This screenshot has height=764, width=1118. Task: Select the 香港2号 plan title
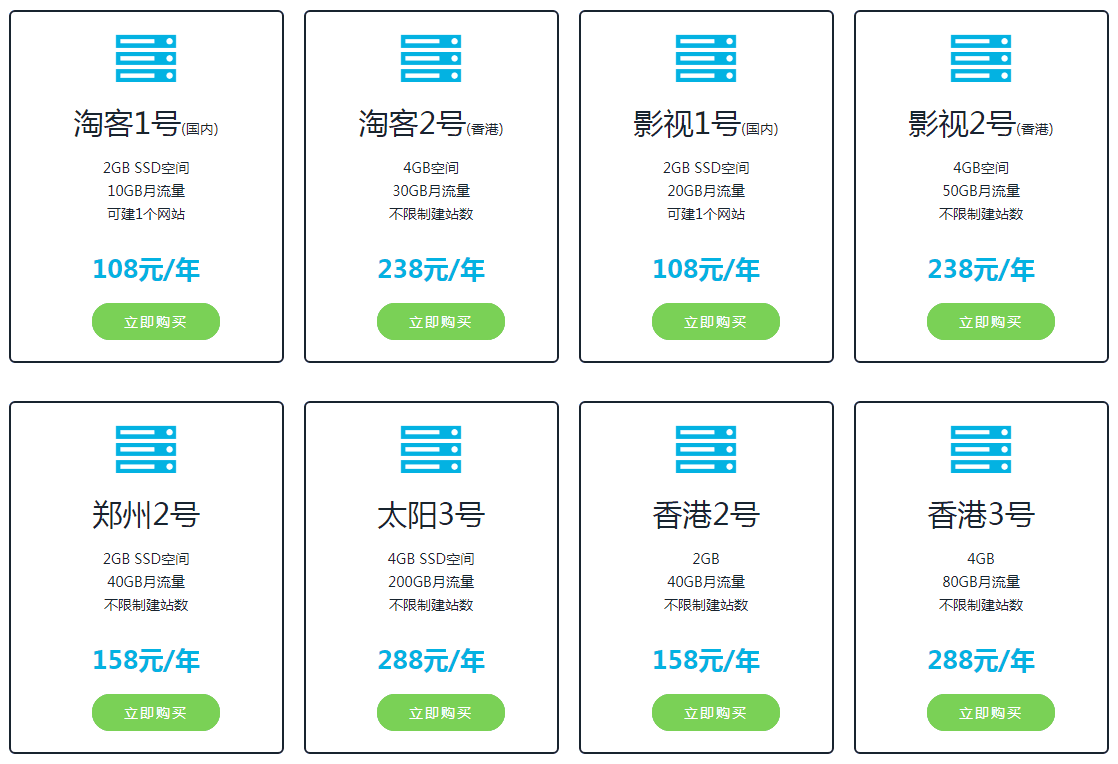pos(706,515)
